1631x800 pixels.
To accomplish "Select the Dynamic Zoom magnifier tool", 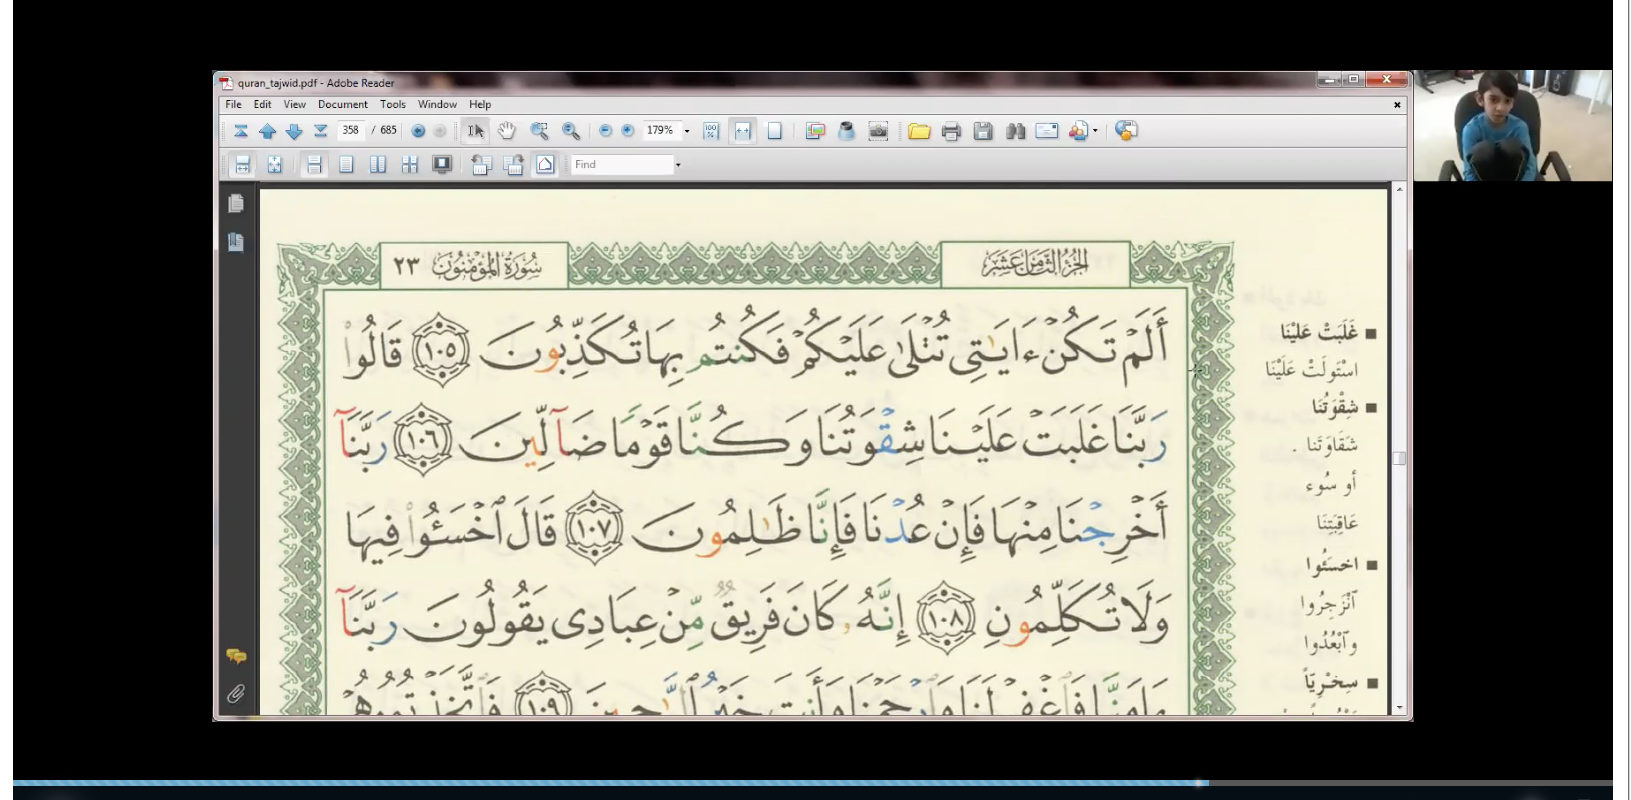I will [x=571, y=131].
